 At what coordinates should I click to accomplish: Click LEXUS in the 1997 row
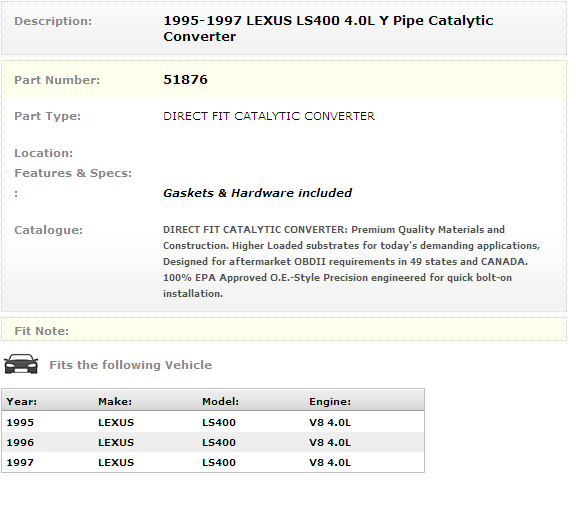pyautogui.click(x=116, y=462)
